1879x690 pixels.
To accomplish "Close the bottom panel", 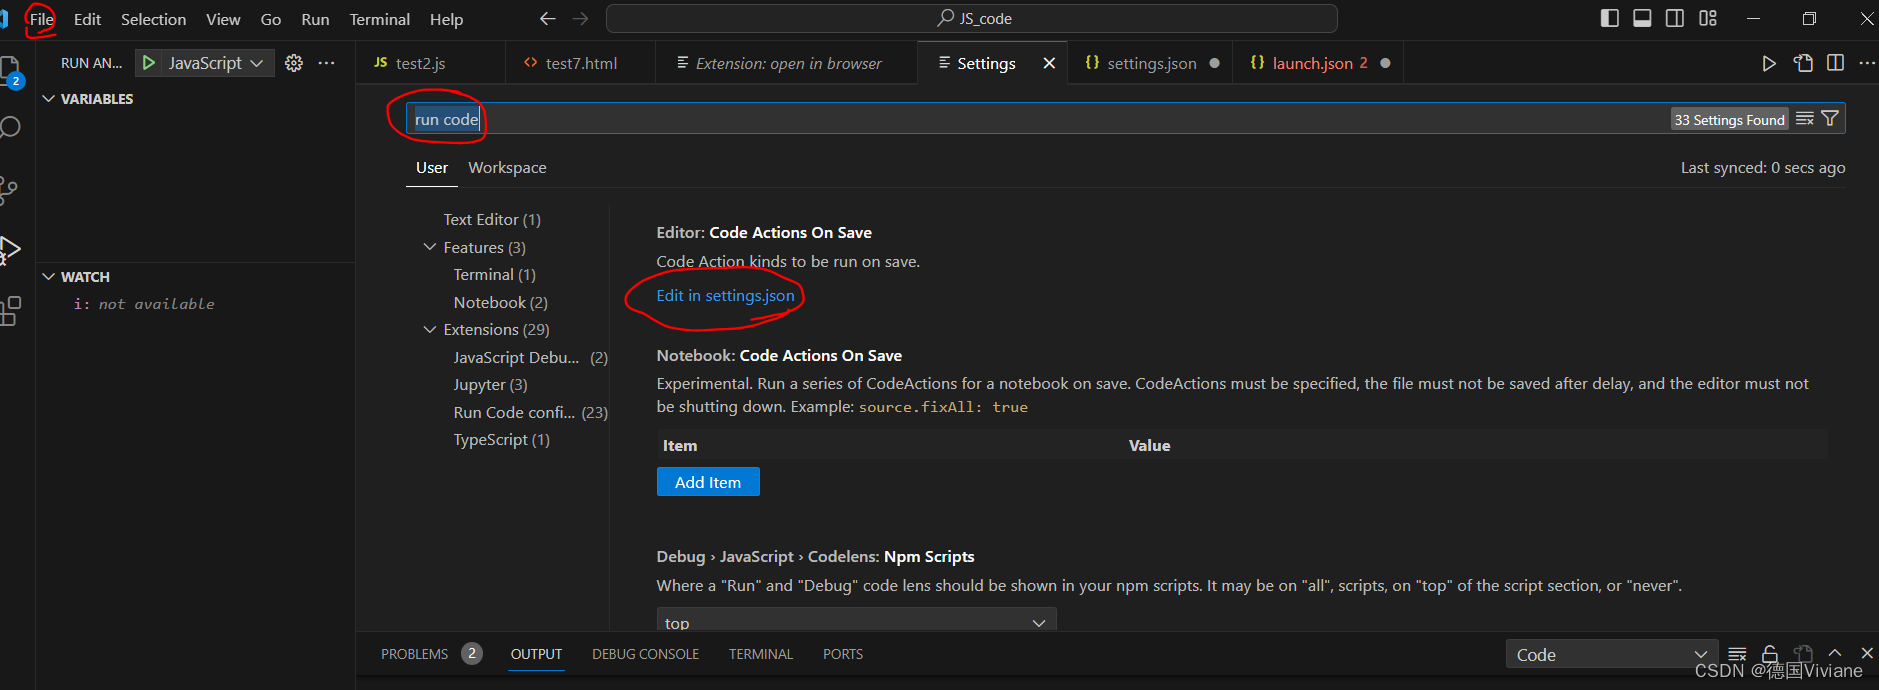I will pos(1866,653).
